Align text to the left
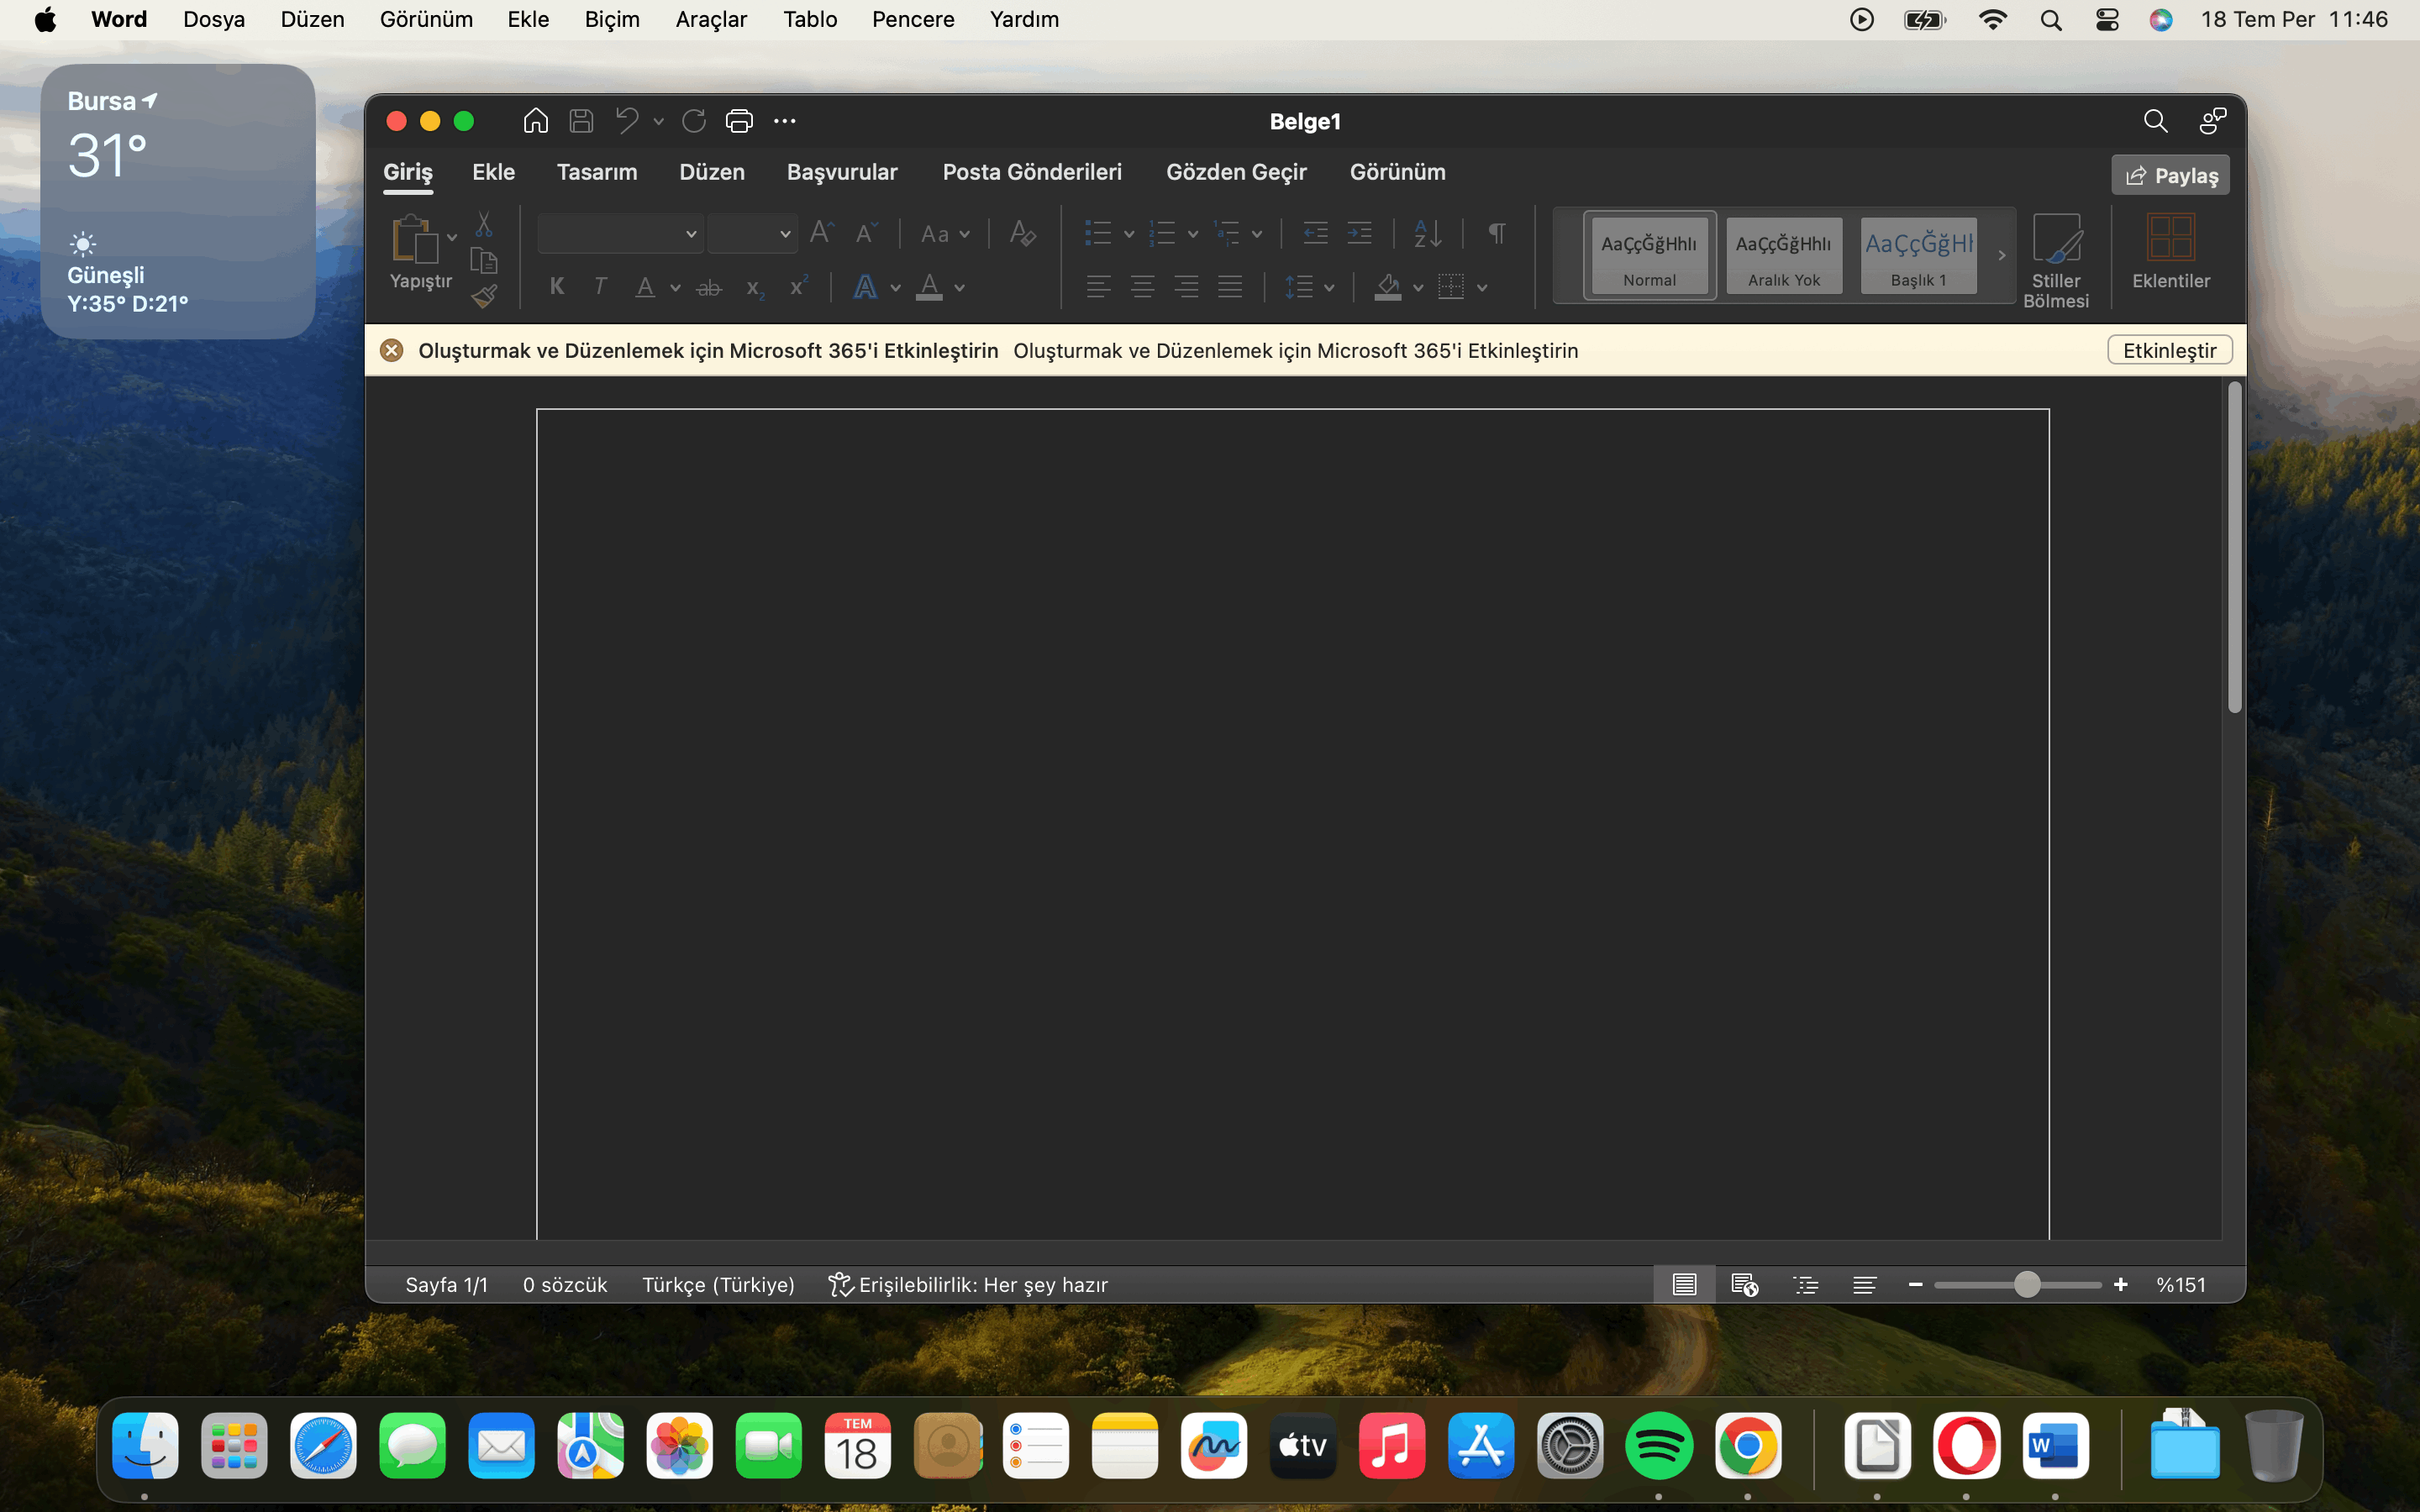The width and height of the screenshot is (2420, 1512). point(1098,287)
